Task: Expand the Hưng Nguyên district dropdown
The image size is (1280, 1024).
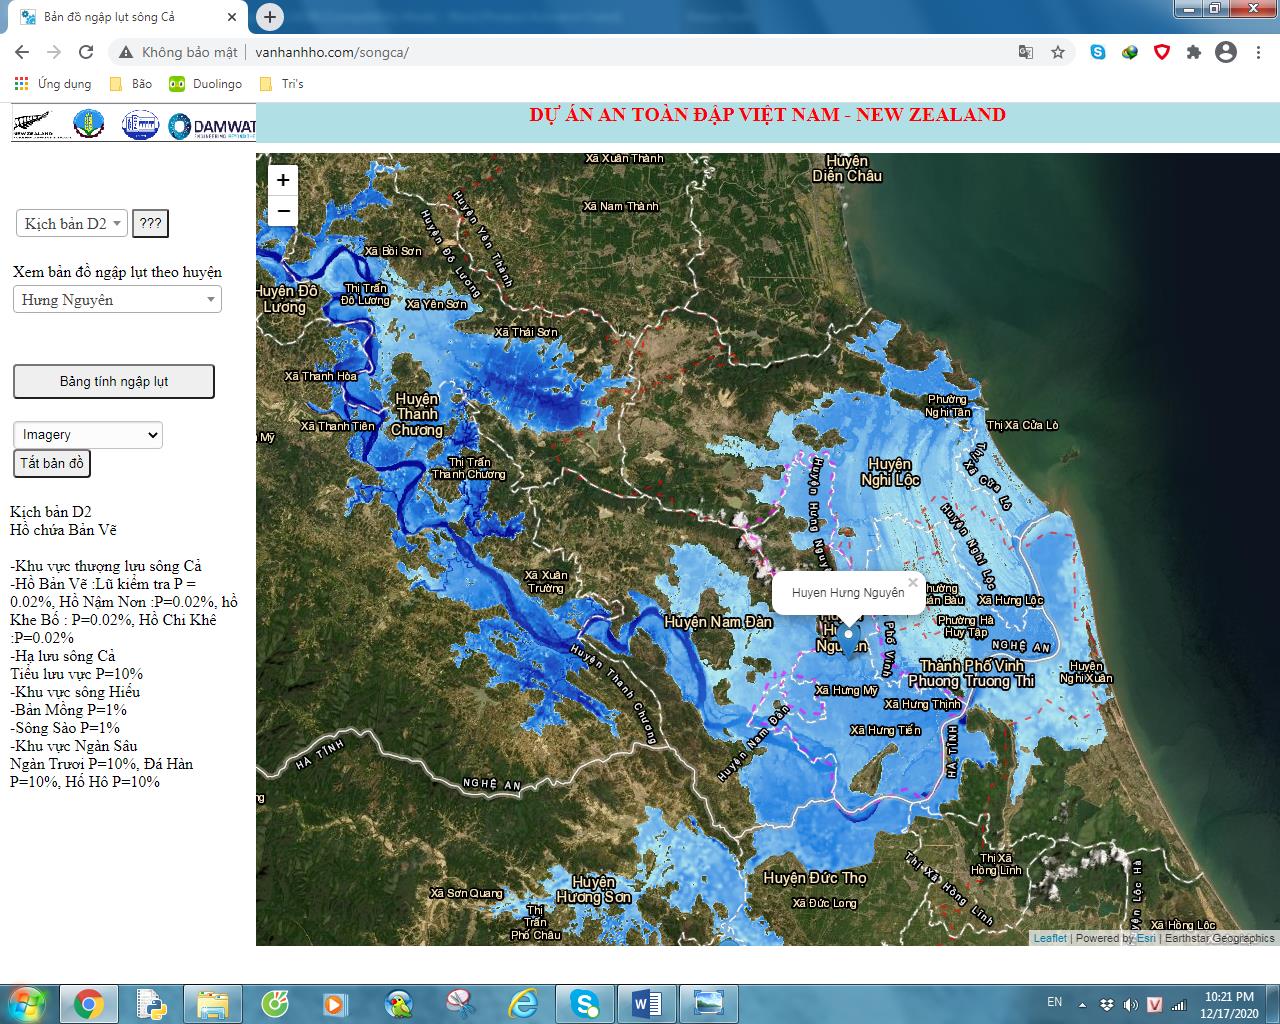Action: coord(117,300)
